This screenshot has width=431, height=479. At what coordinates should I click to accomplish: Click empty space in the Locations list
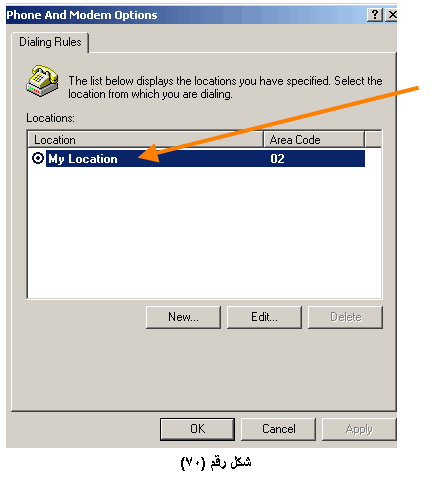[204, 233]
